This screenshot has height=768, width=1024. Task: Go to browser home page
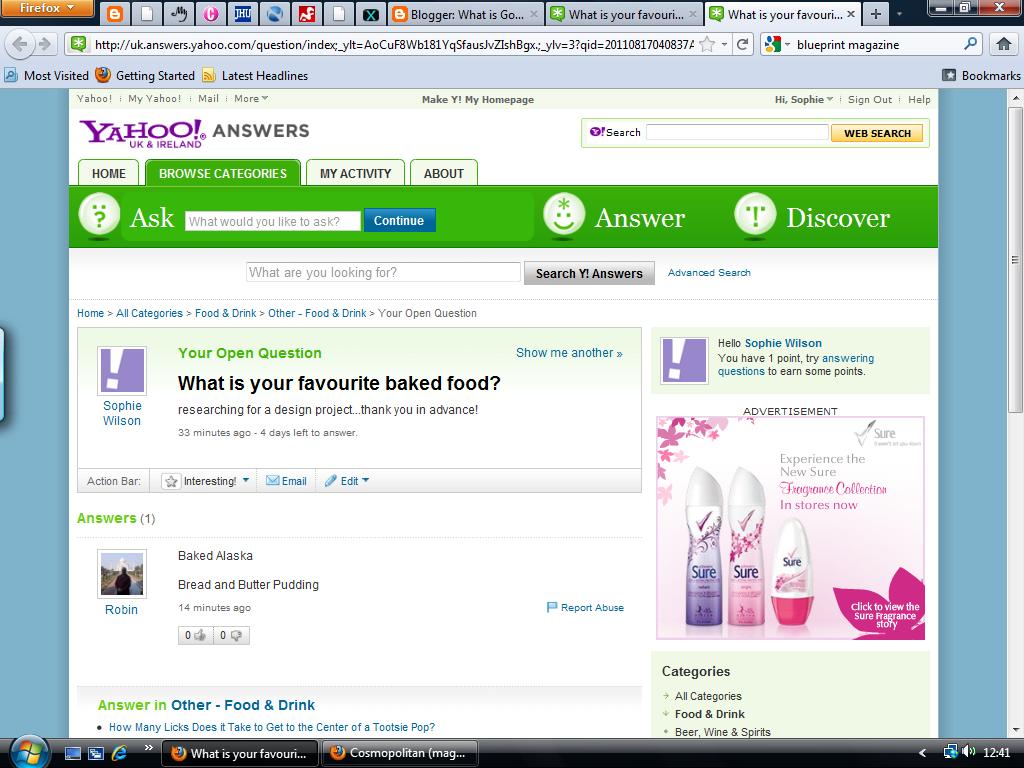tap(1004, 44)
